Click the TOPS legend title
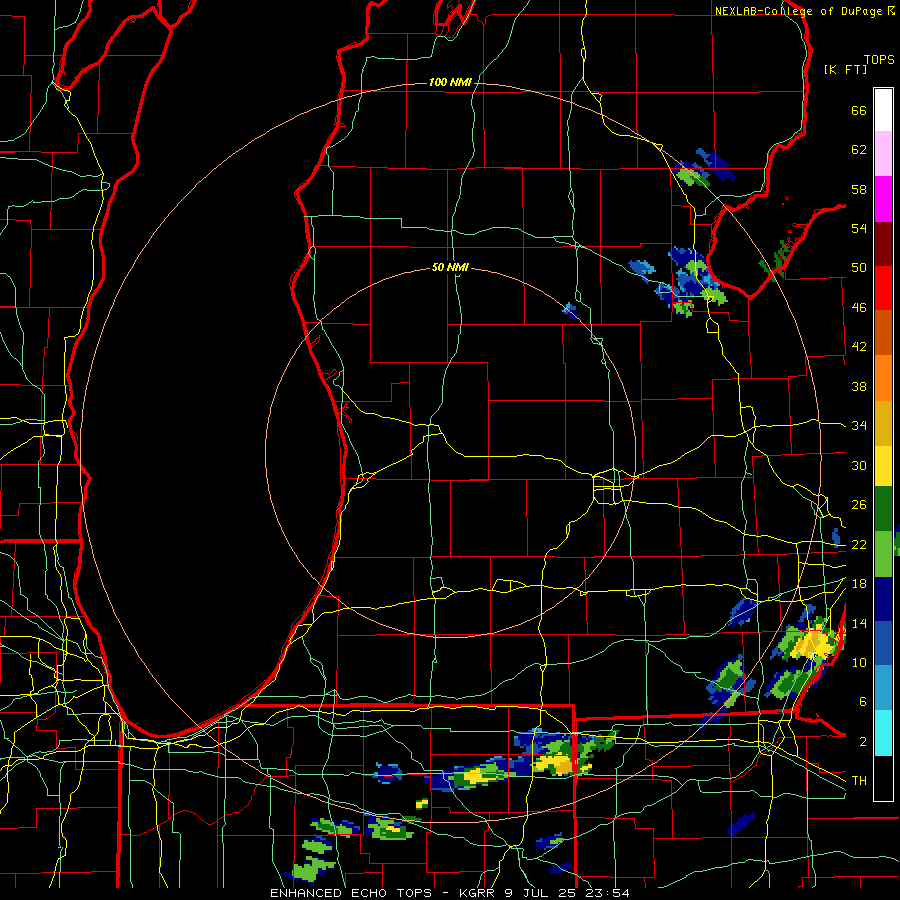Image resolution: width=900 pixels, height=900 pixels. click(879, 59)
